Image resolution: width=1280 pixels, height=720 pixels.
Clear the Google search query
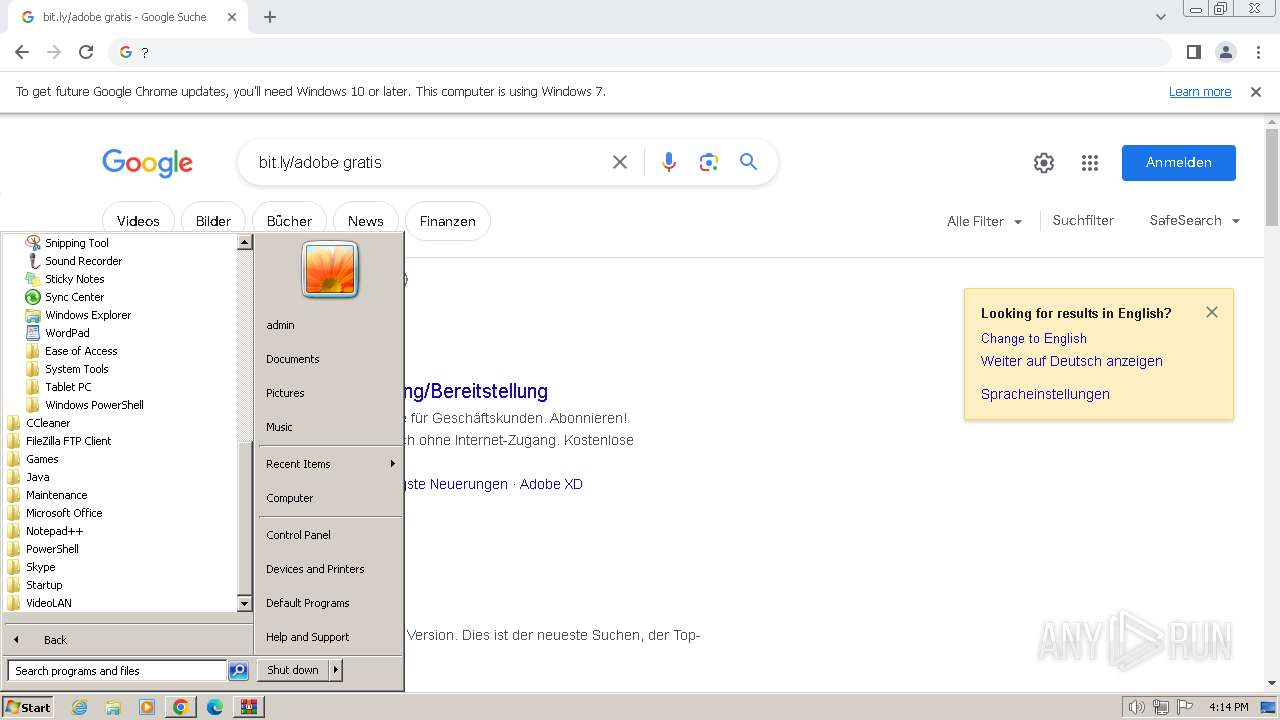(620, 162)
